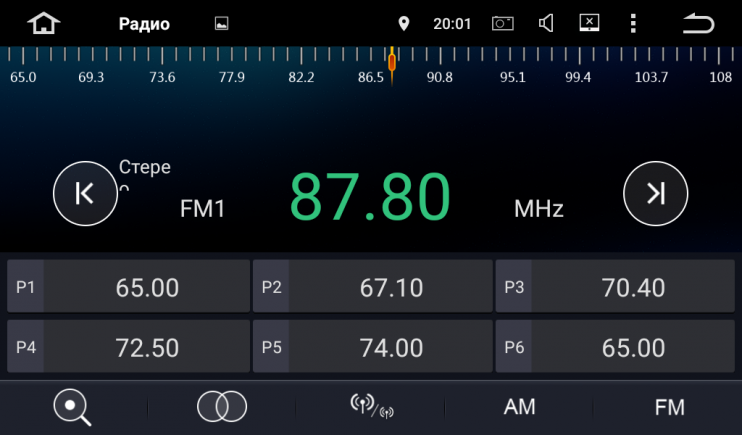Select preset P1 65.00

[x=128, y=286]
